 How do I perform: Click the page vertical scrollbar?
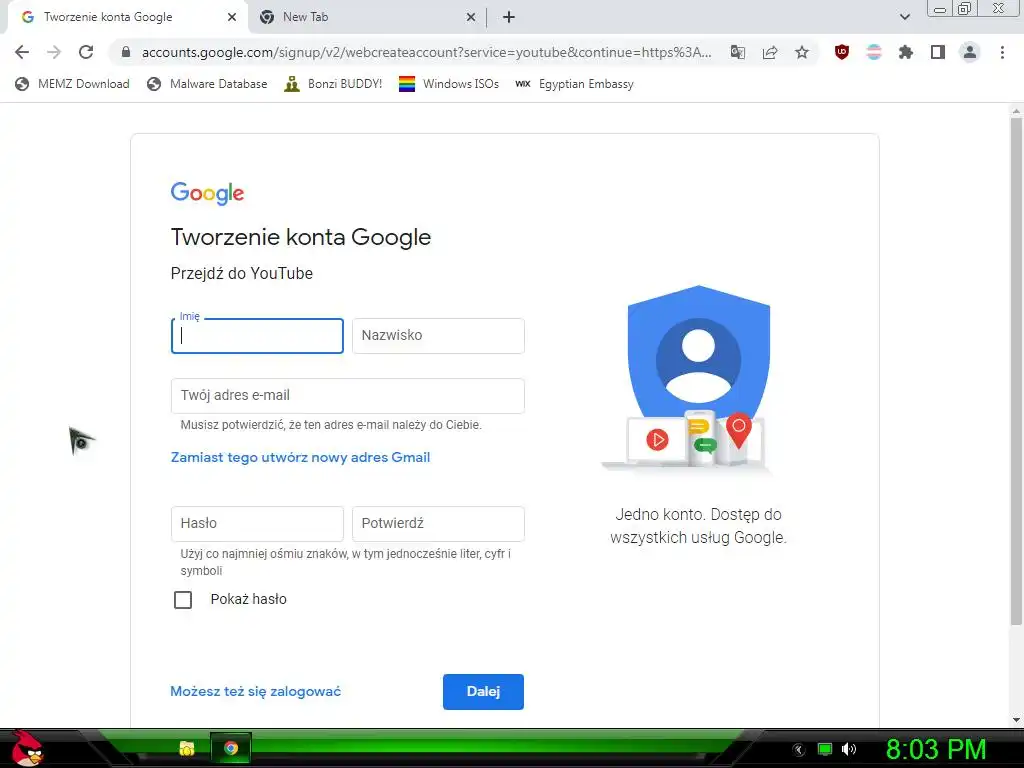(x=1016, y=372)
